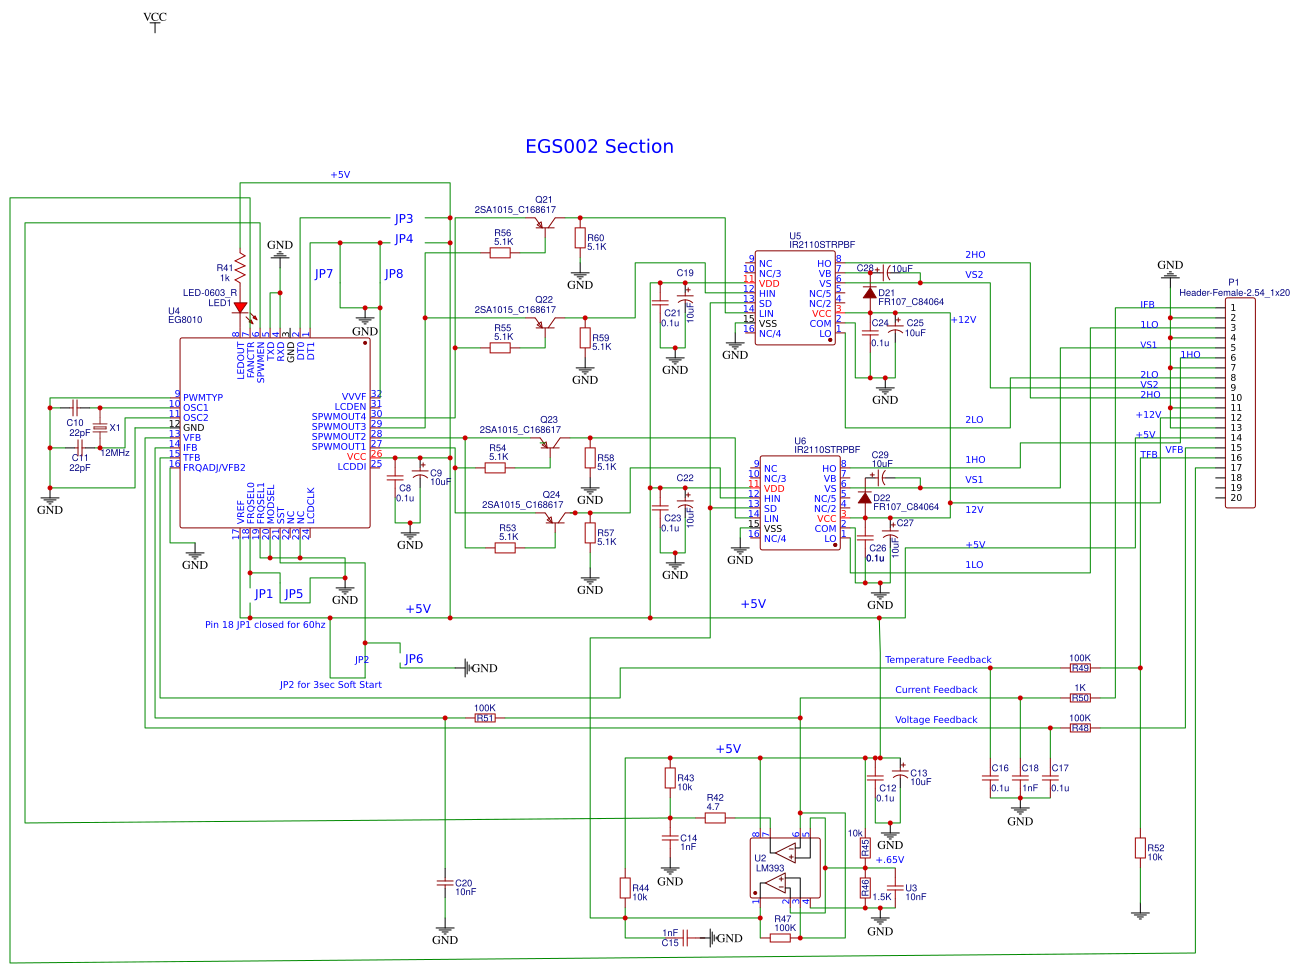Select the 'Pin 18 JP1 closed for 60hz' note
The width and height of the screenshot is (1301, 973).
pos(265,625)
